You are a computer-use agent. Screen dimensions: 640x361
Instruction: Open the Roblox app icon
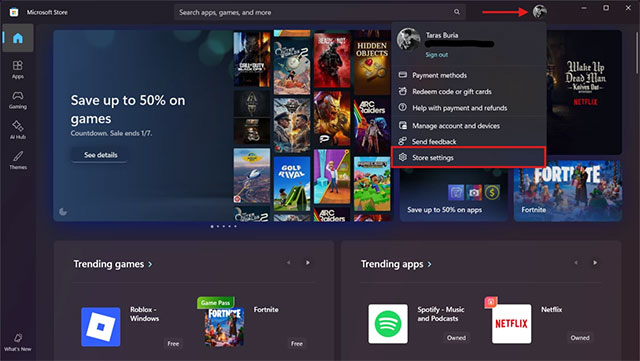click(101, 327)
